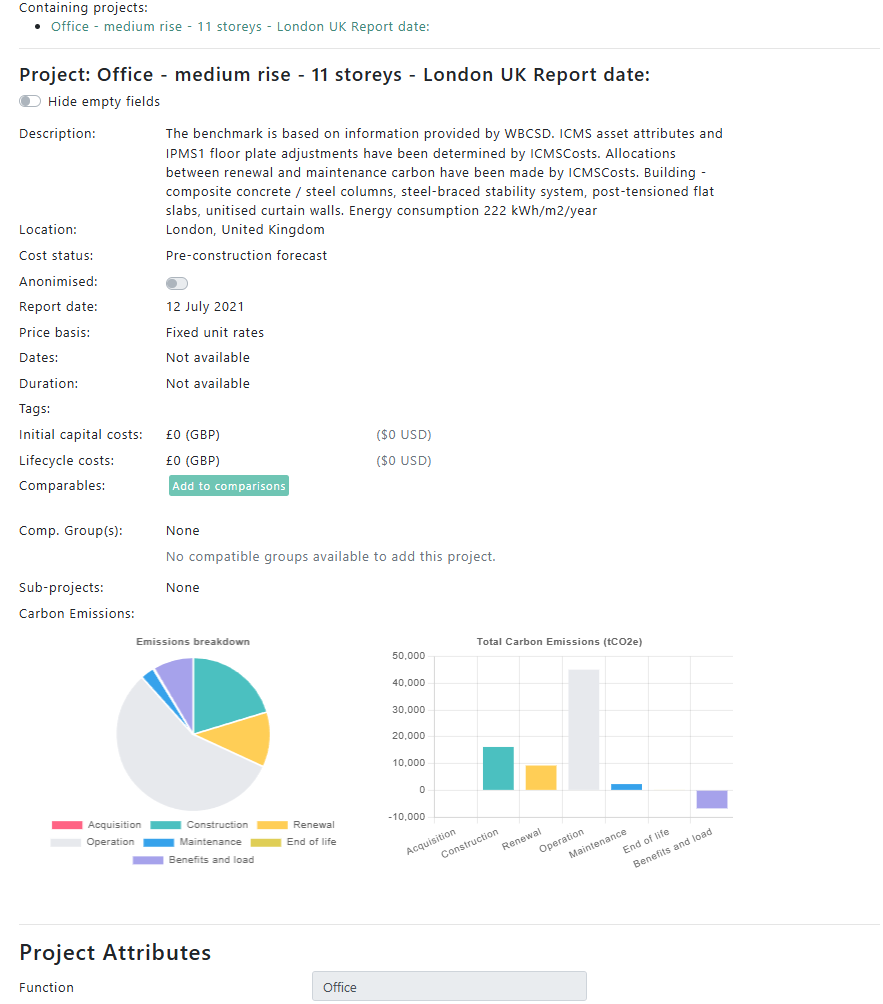Open the Office medium rise project link
Screen dimensions: 883x1004
tap(240, 26)
